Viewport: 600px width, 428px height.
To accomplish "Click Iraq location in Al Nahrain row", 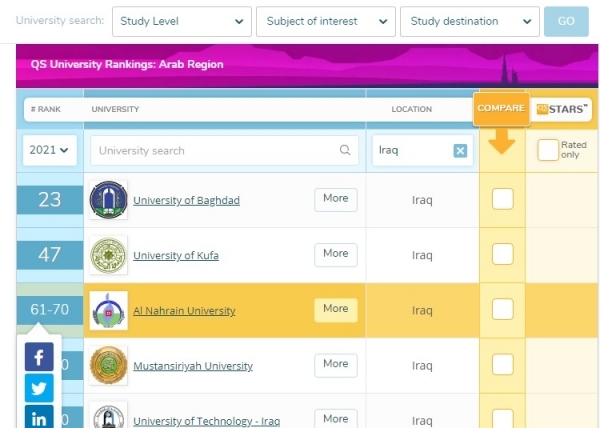I will click(422, 310).
